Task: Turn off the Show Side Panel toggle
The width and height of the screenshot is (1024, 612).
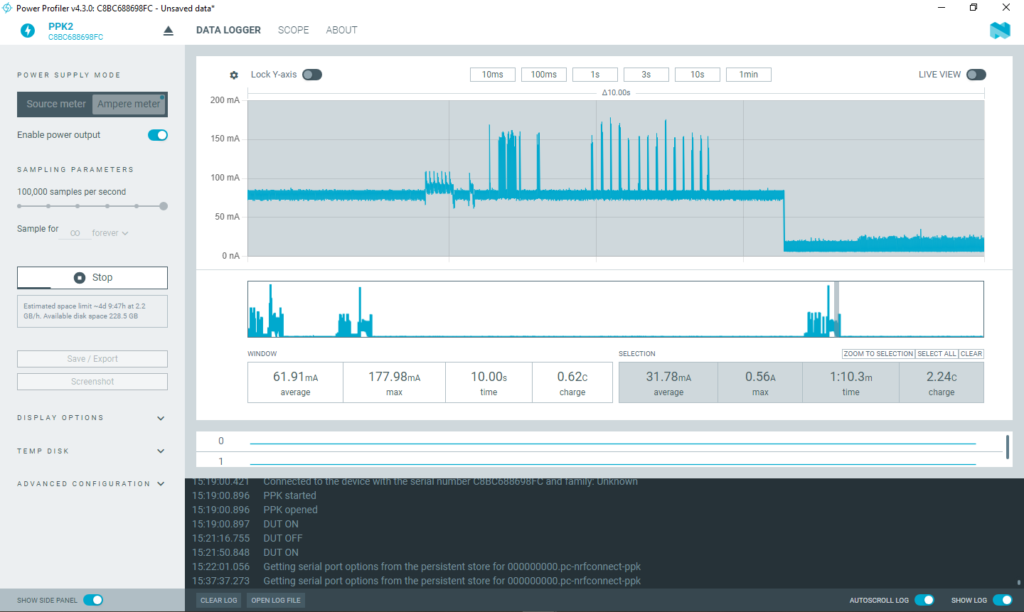Action: click(x=93, y=600)
